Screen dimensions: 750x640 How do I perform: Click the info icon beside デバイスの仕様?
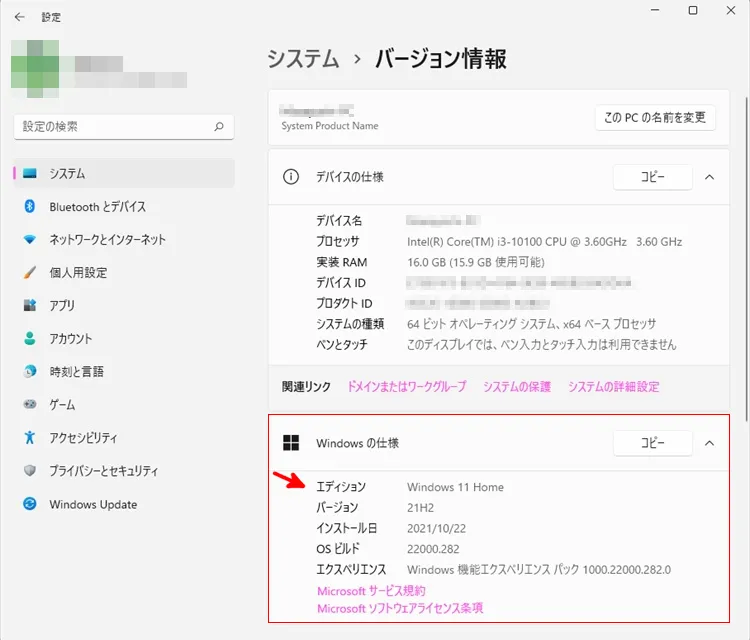pyautogui.click(x=291, y=177)
